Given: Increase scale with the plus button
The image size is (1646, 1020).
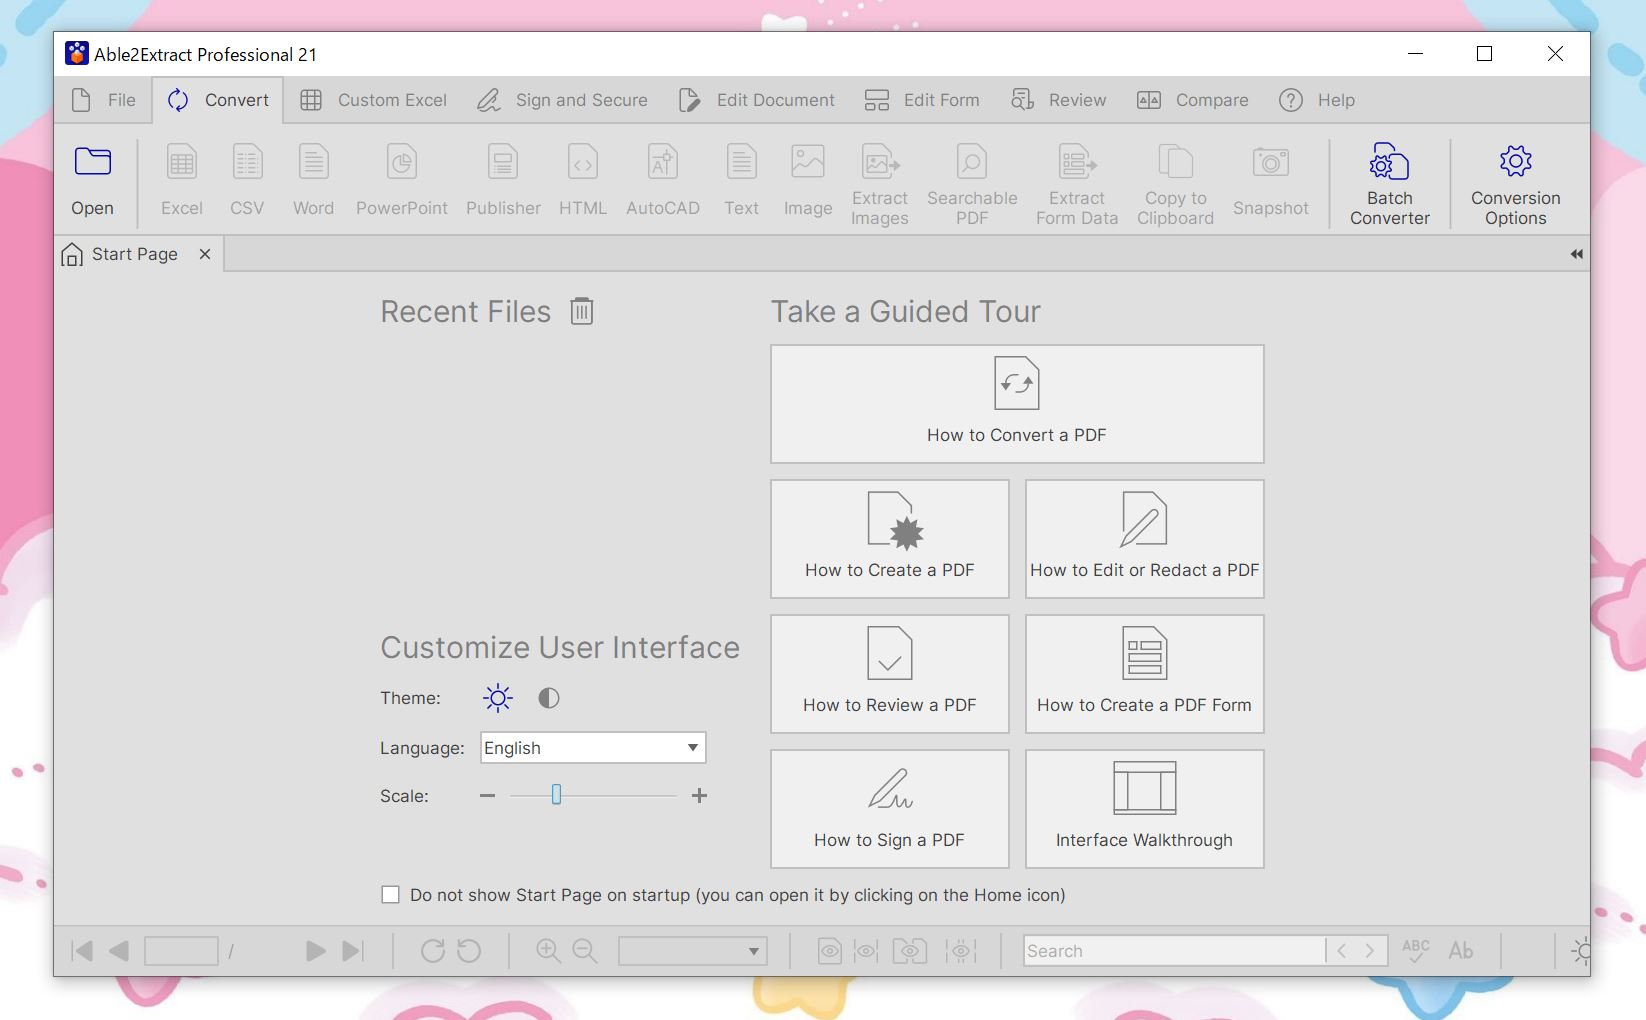Looking at the screenshot, I should coord(699,796).
